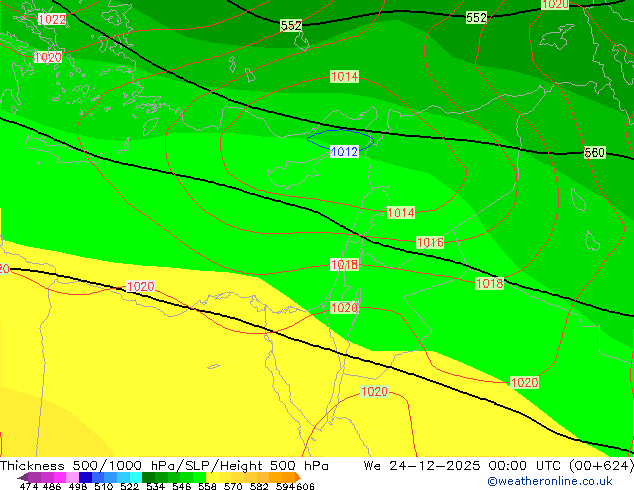Click the 522 value in the legend
This screenshot has height=490, width=634.
coord(129,486)
